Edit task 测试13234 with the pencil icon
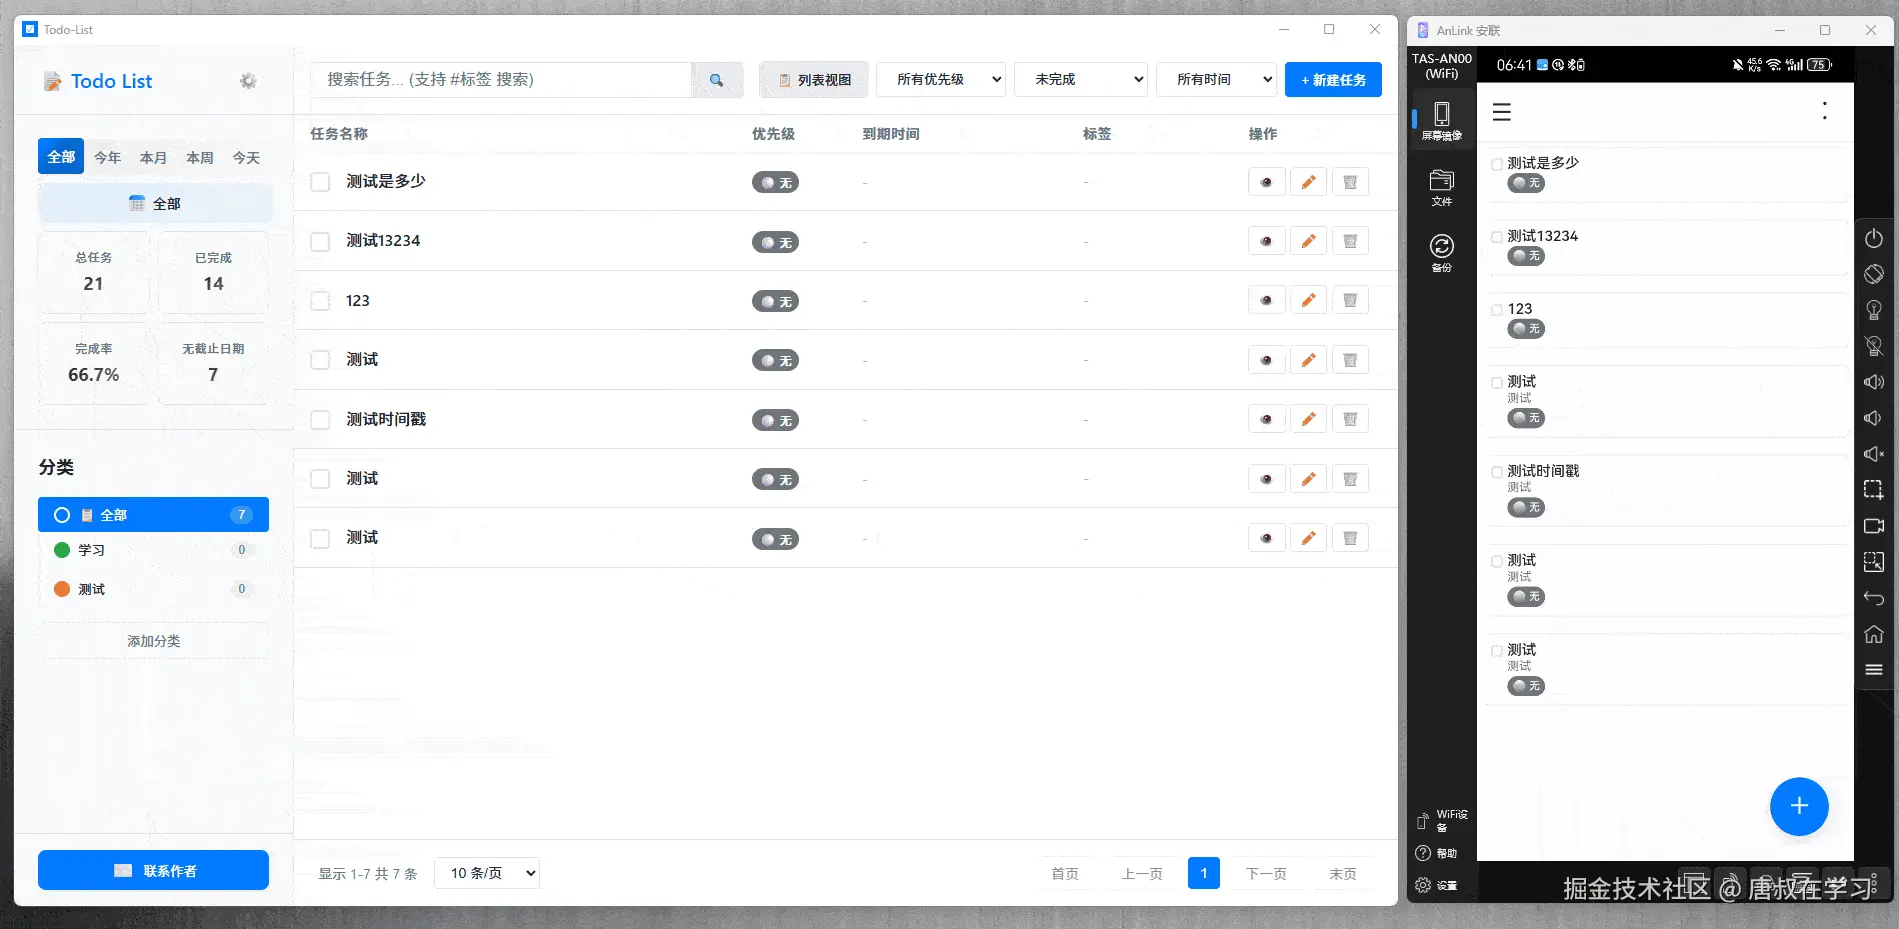The width and height of the screenshot is (1899, 929). 1308,240
